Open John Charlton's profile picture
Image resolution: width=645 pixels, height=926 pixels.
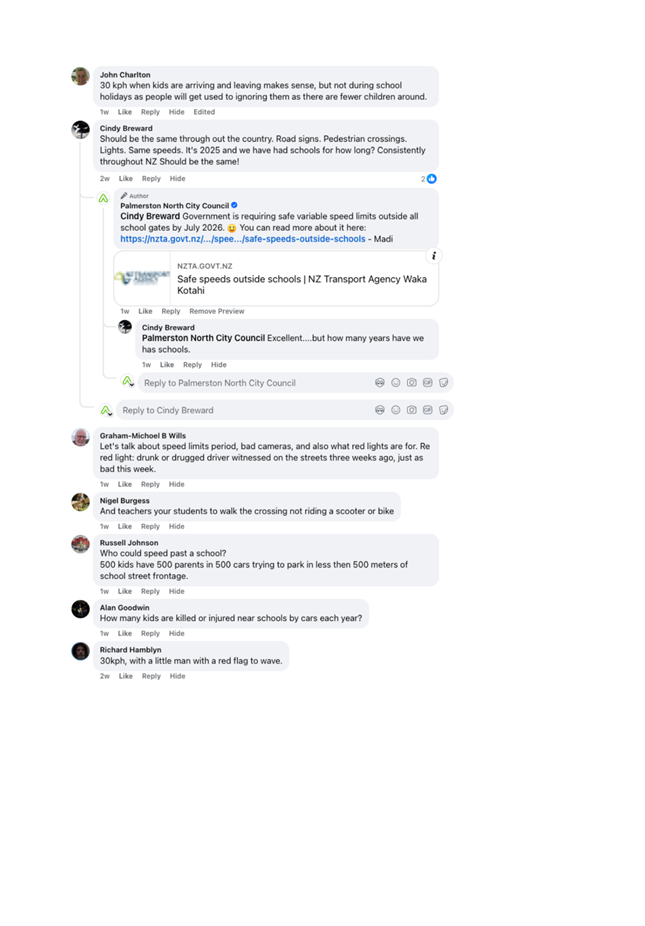(80, 76)
